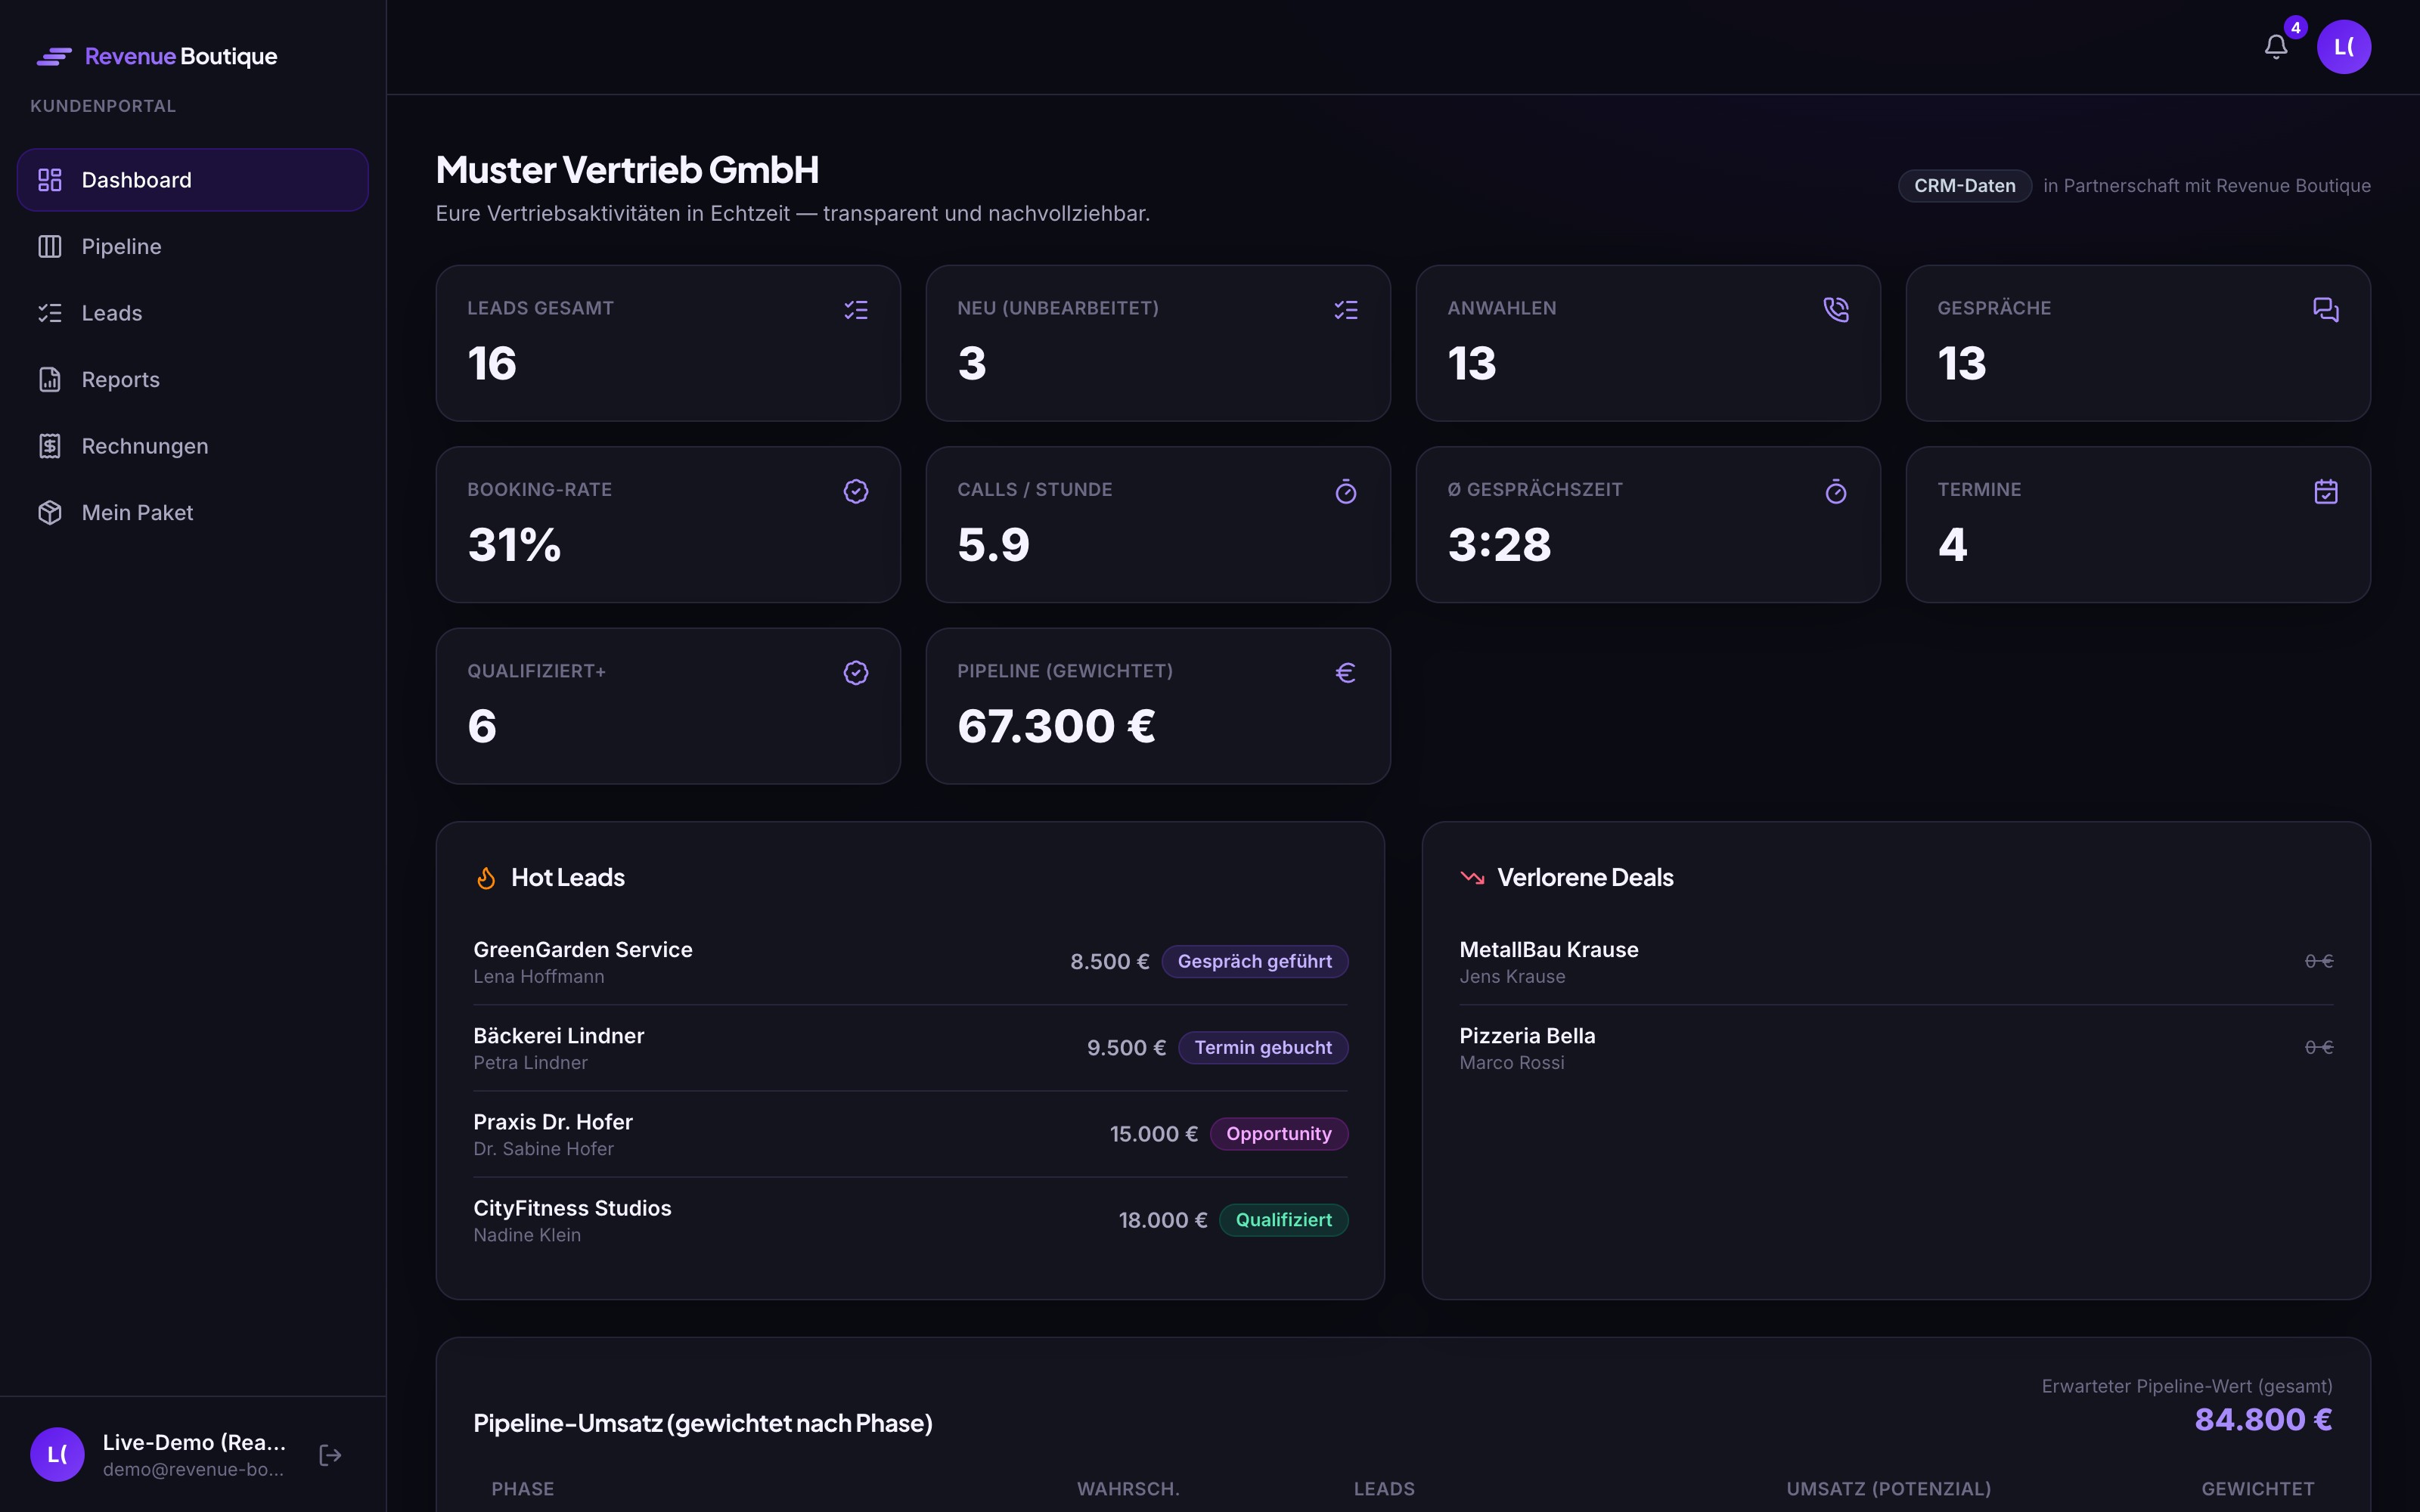Click the Leads Gesamt value 16
2420x1512 pixels.
click(492, 364)
